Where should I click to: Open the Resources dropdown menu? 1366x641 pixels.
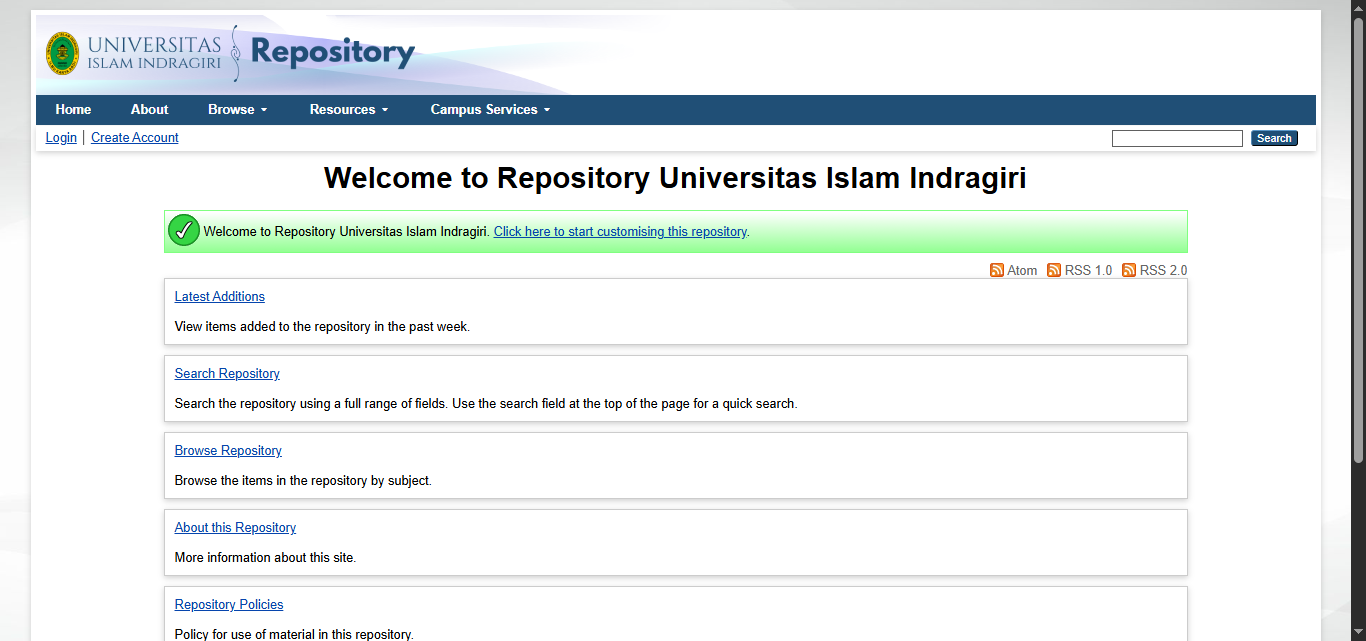347,109
